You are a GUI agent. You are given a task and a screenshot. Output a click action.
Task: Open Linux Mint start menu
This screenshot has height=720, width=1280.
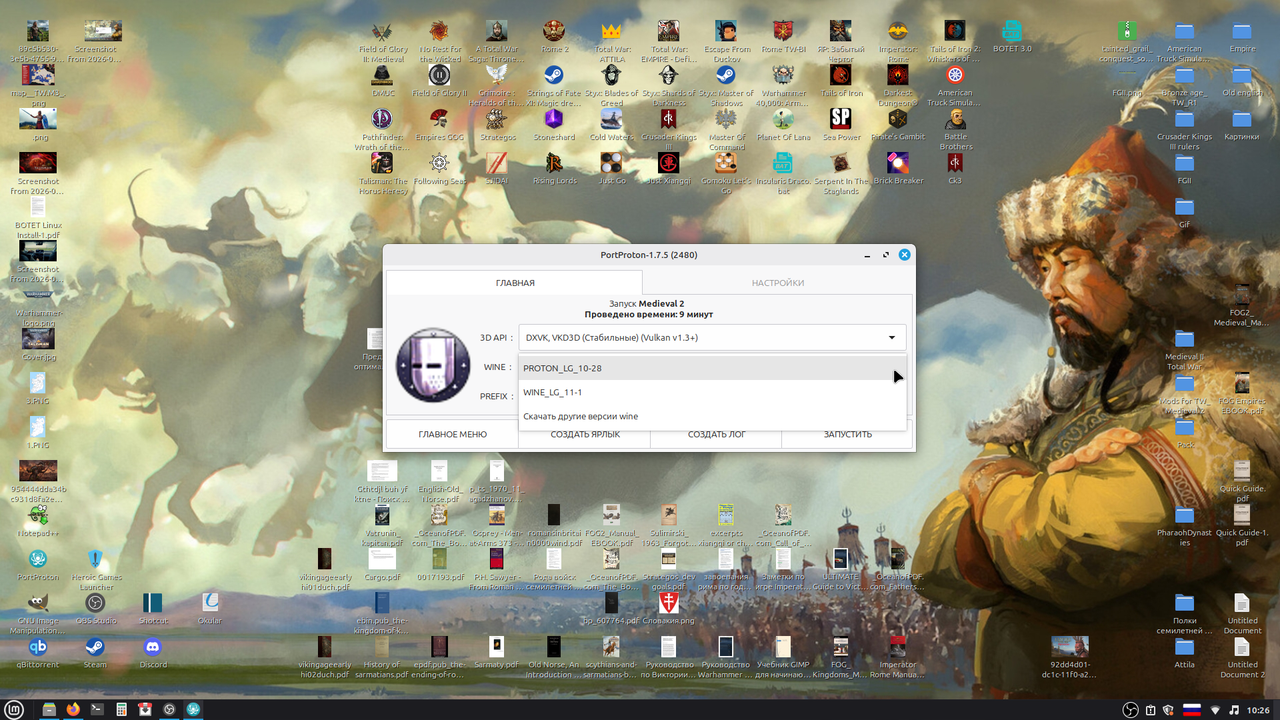click(14, 709)
